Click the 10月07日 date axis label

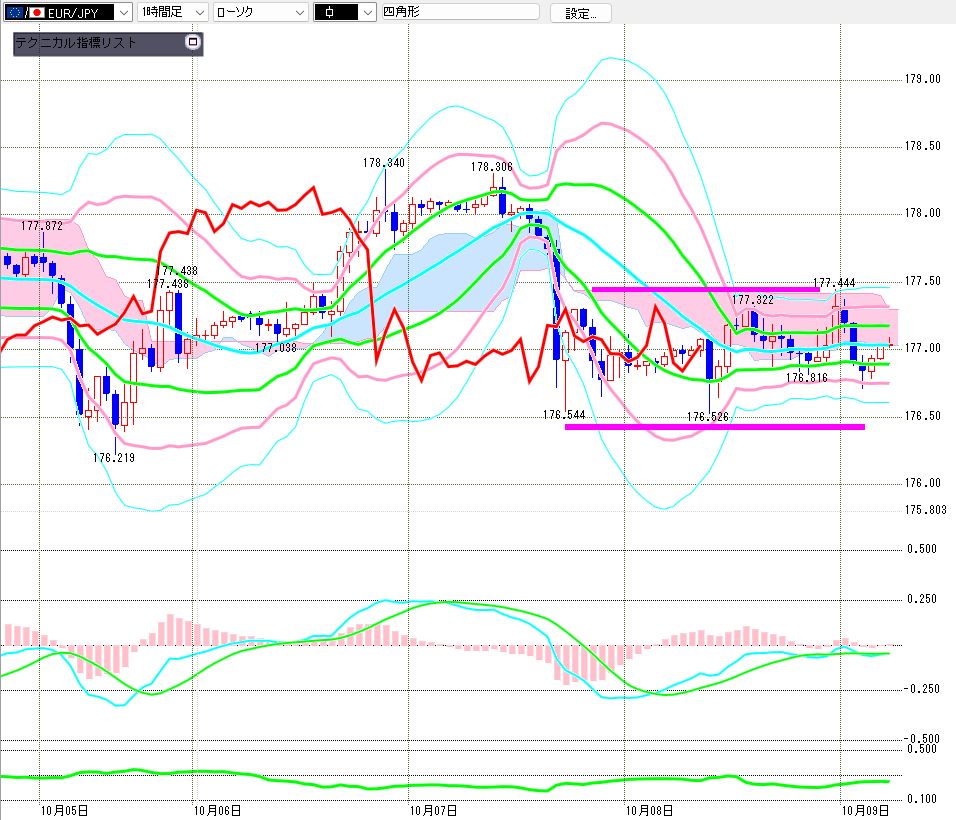[433, 810]
